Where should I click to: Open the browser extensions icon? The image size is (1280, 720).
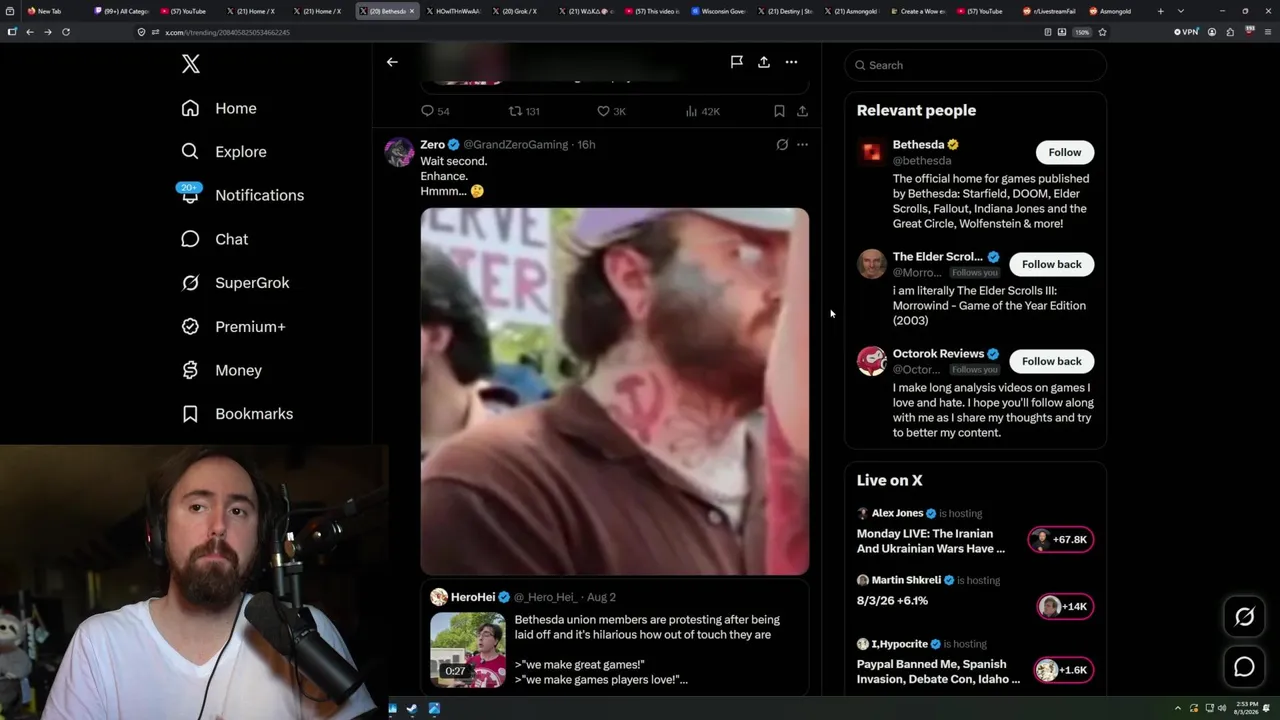click(x=1230, y=32)
